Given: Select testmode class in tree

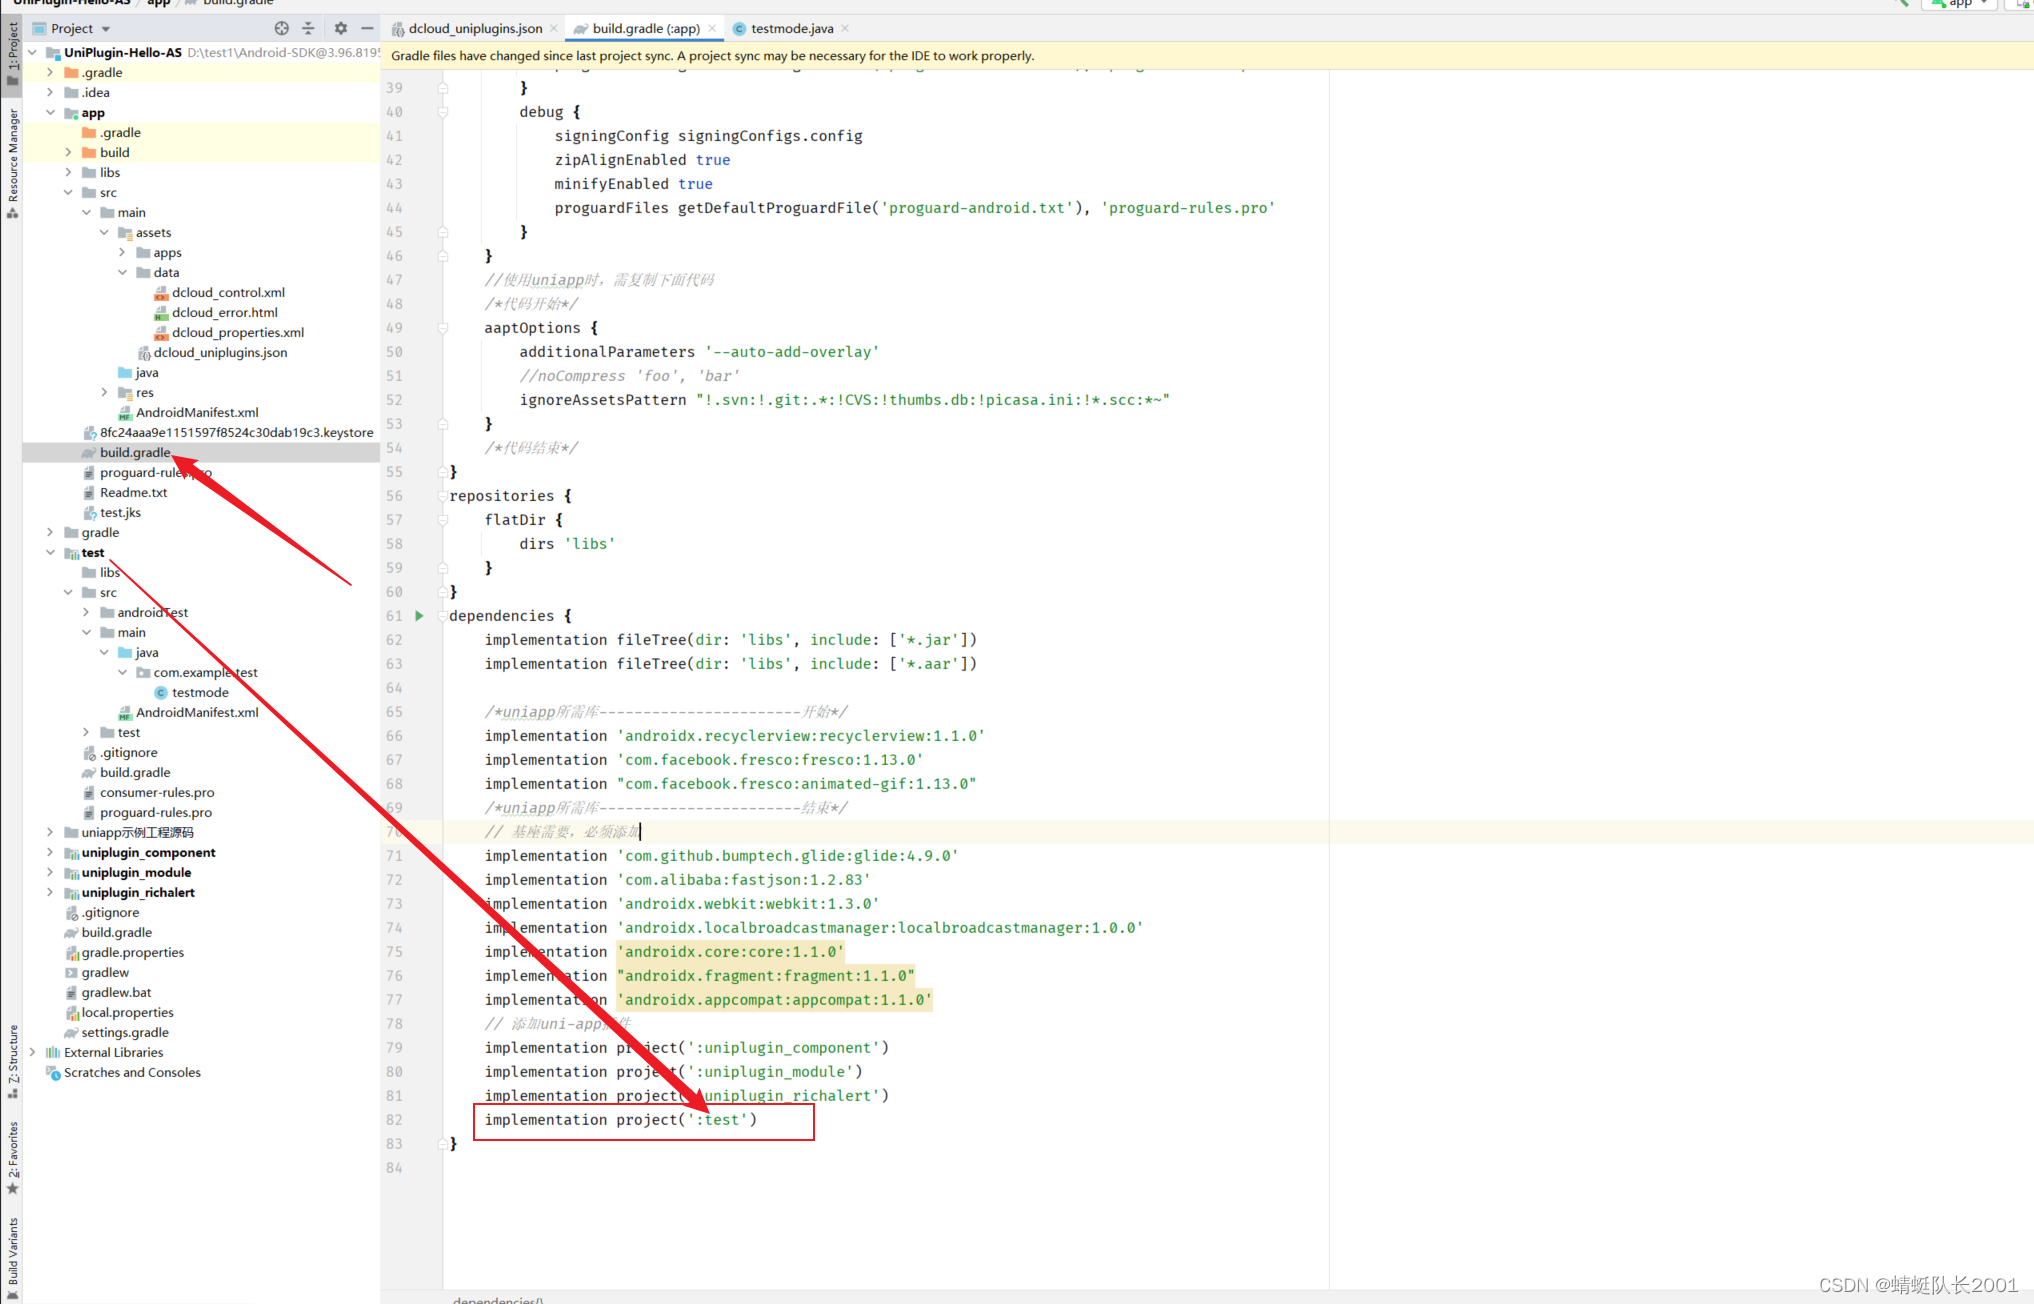Looking at the screenshot, I should tap(200, 692).
